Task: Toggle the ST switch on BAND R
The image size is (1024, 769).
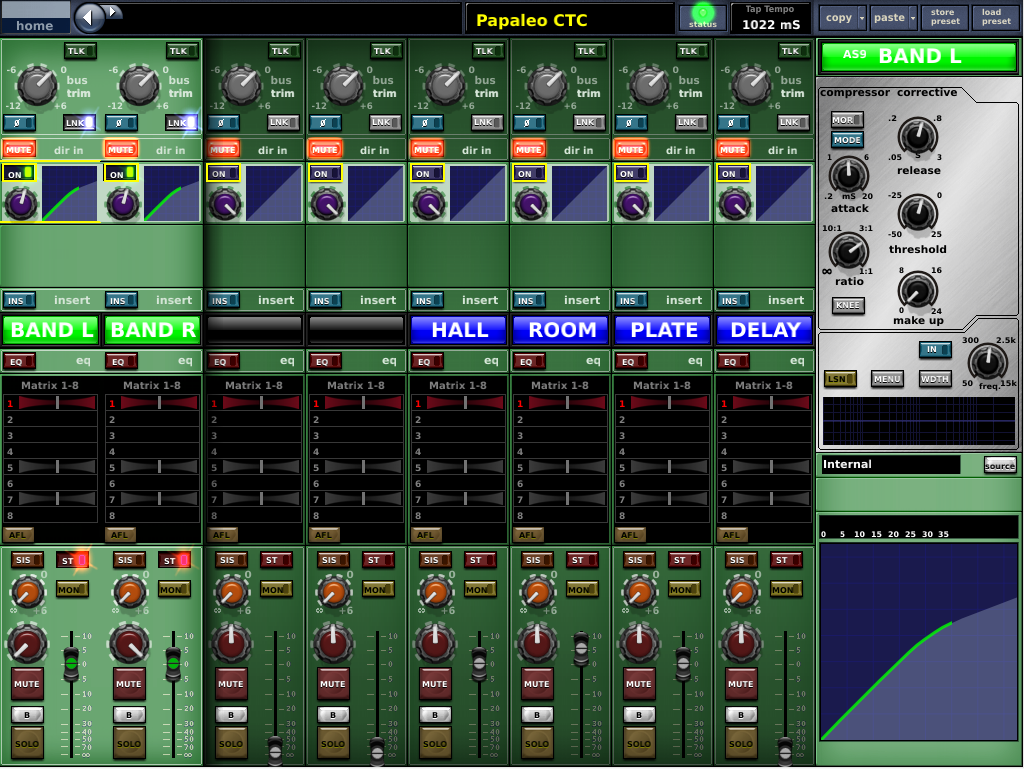Action: pyautogui.click(x=176, y=560)
